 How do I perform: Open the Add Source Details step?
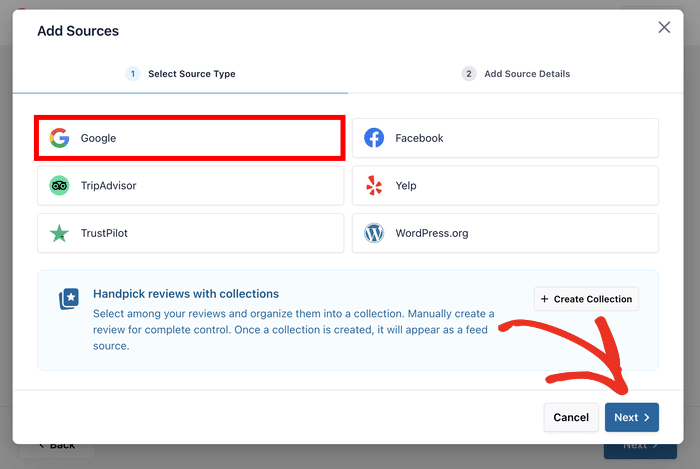click(525, 74)
